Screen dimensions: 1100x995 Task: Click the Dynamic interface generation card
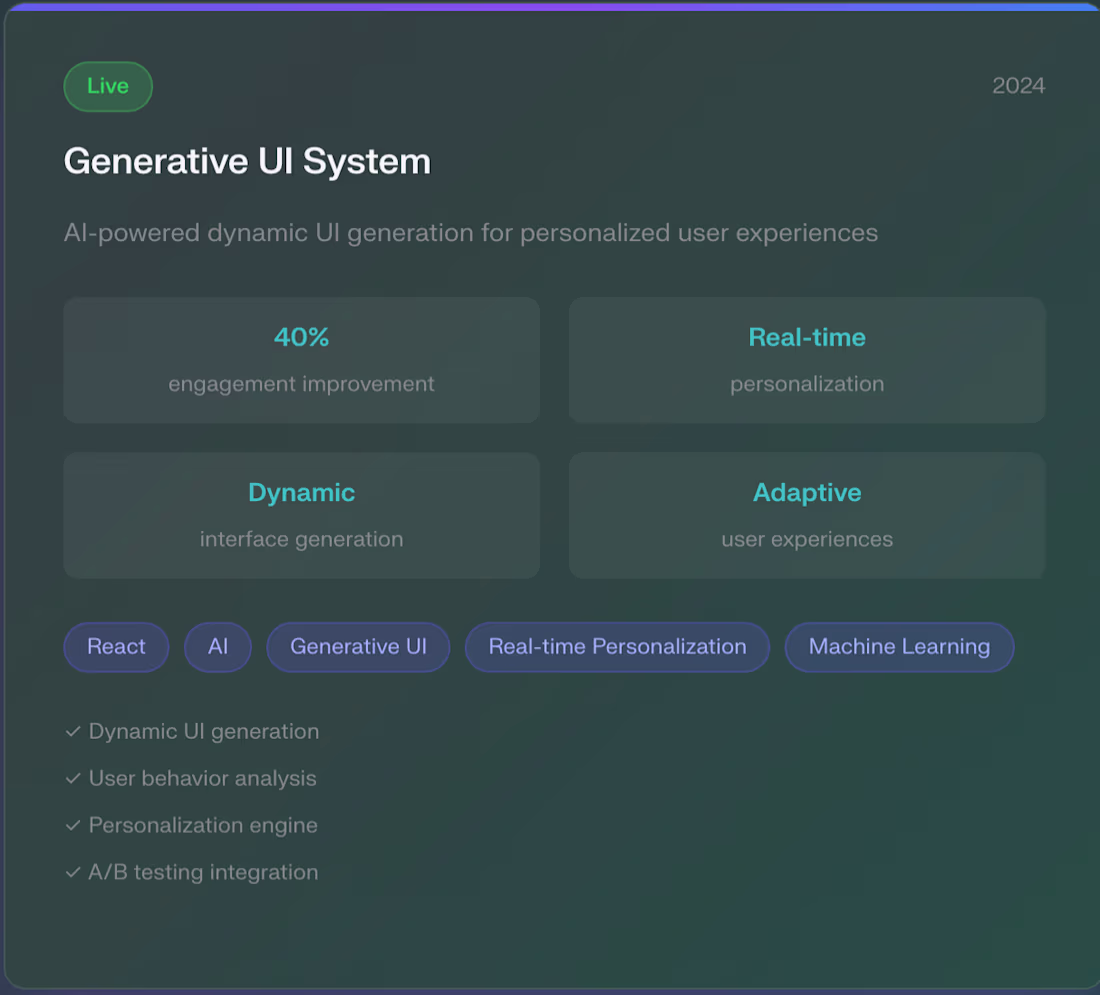tap(301, 515)
